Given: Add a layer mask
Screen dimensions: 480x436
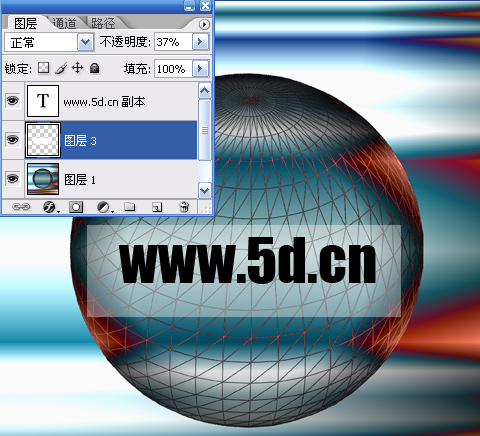Looking at the screenshot, I should (76, 207).
